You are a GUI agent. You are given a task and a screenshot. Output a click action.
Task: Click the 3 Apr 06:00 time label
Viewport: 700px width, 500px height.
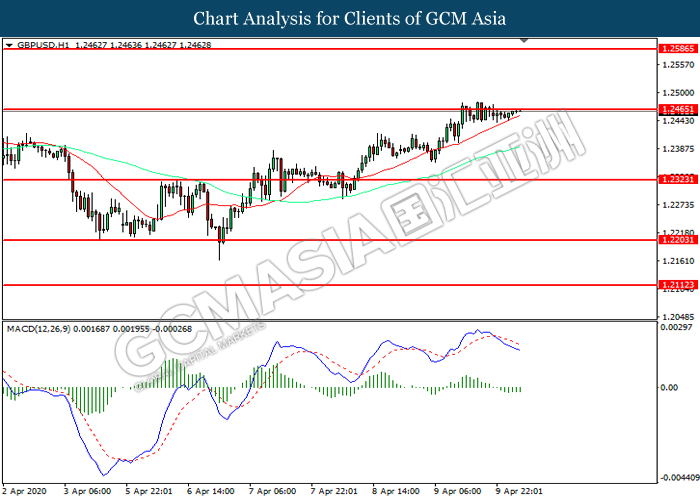click(x=88, y=492)
